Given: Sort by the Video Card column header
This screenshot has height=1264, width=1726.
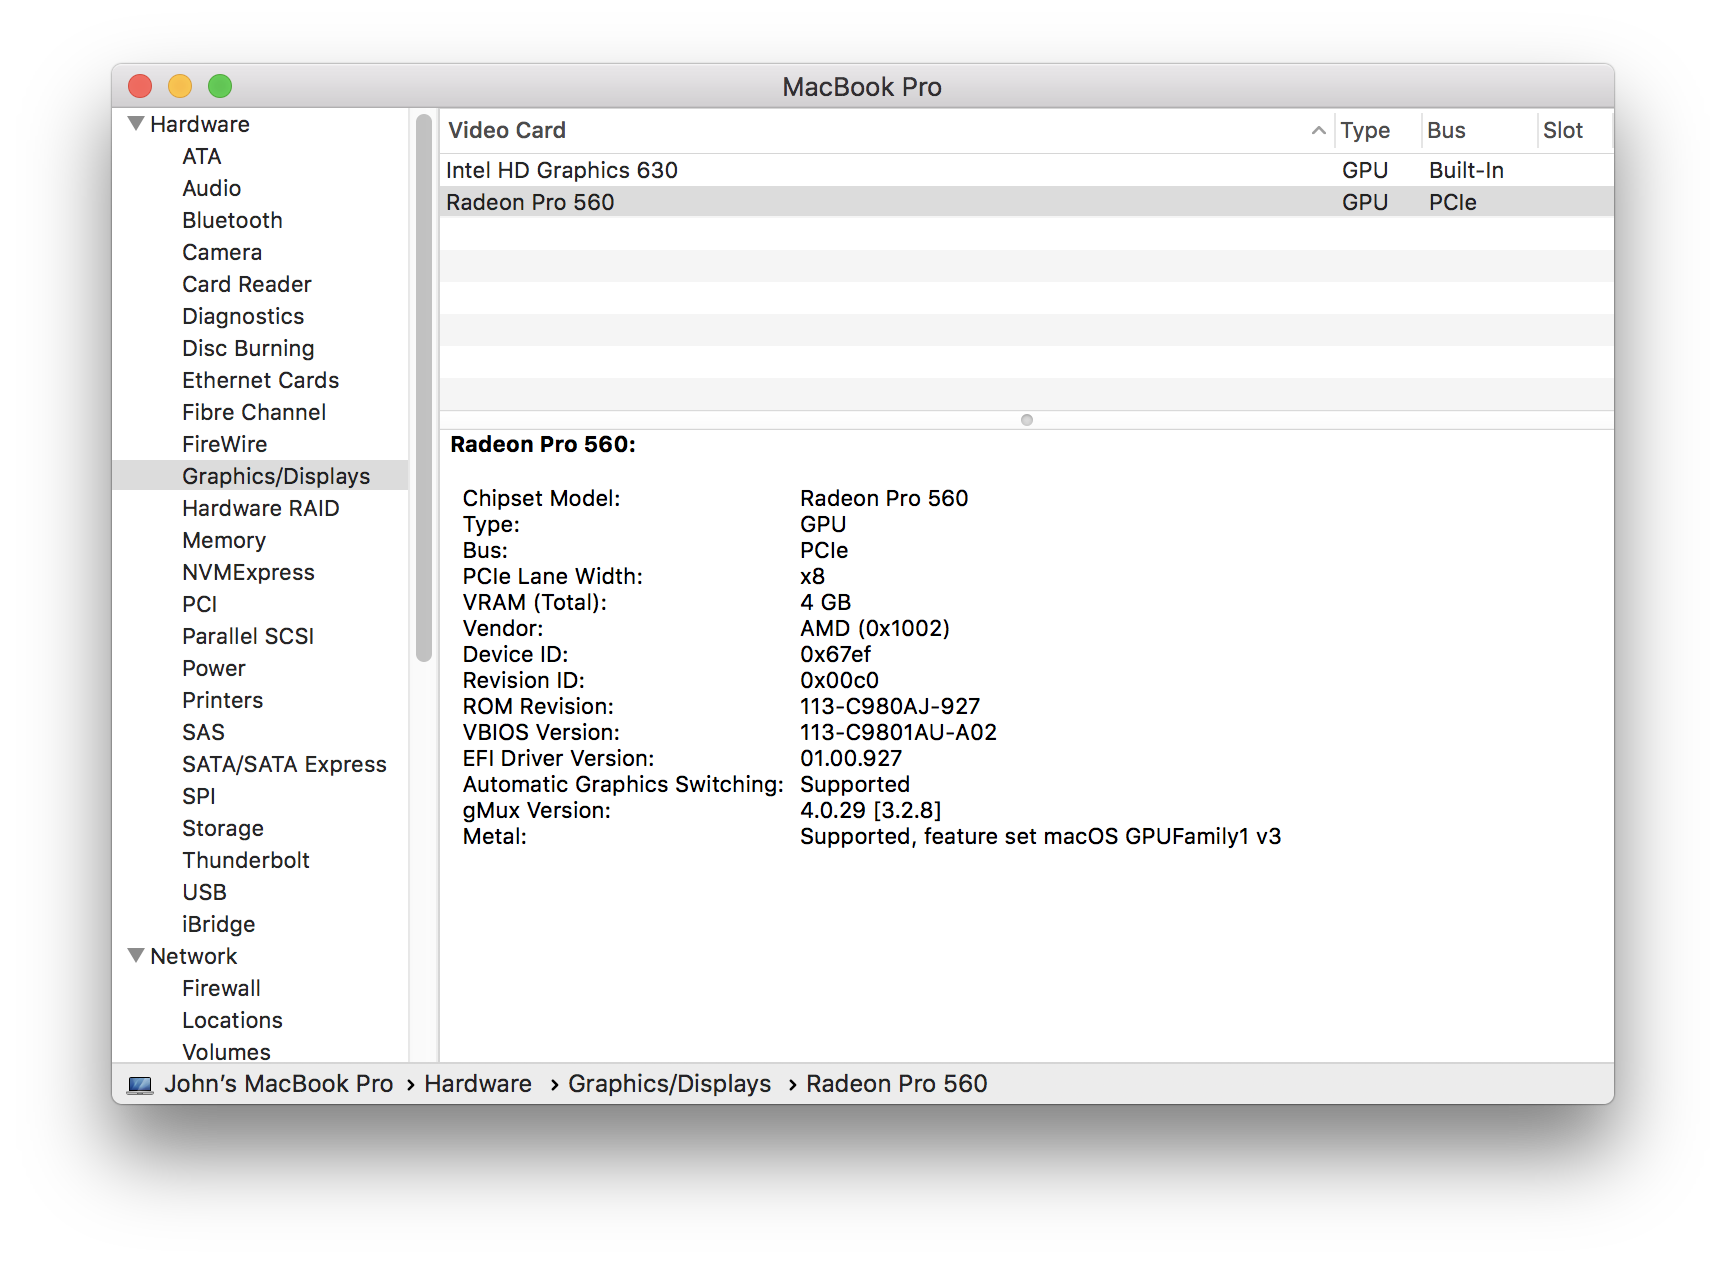Looking at the screenshot, I should [x=507, y=130].
